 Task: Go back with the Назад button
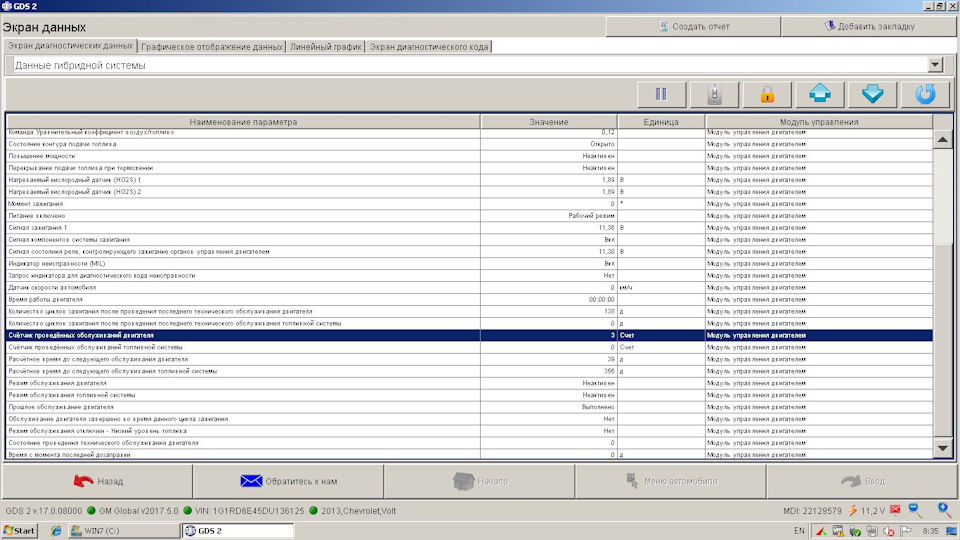click(x=97, y=481)
